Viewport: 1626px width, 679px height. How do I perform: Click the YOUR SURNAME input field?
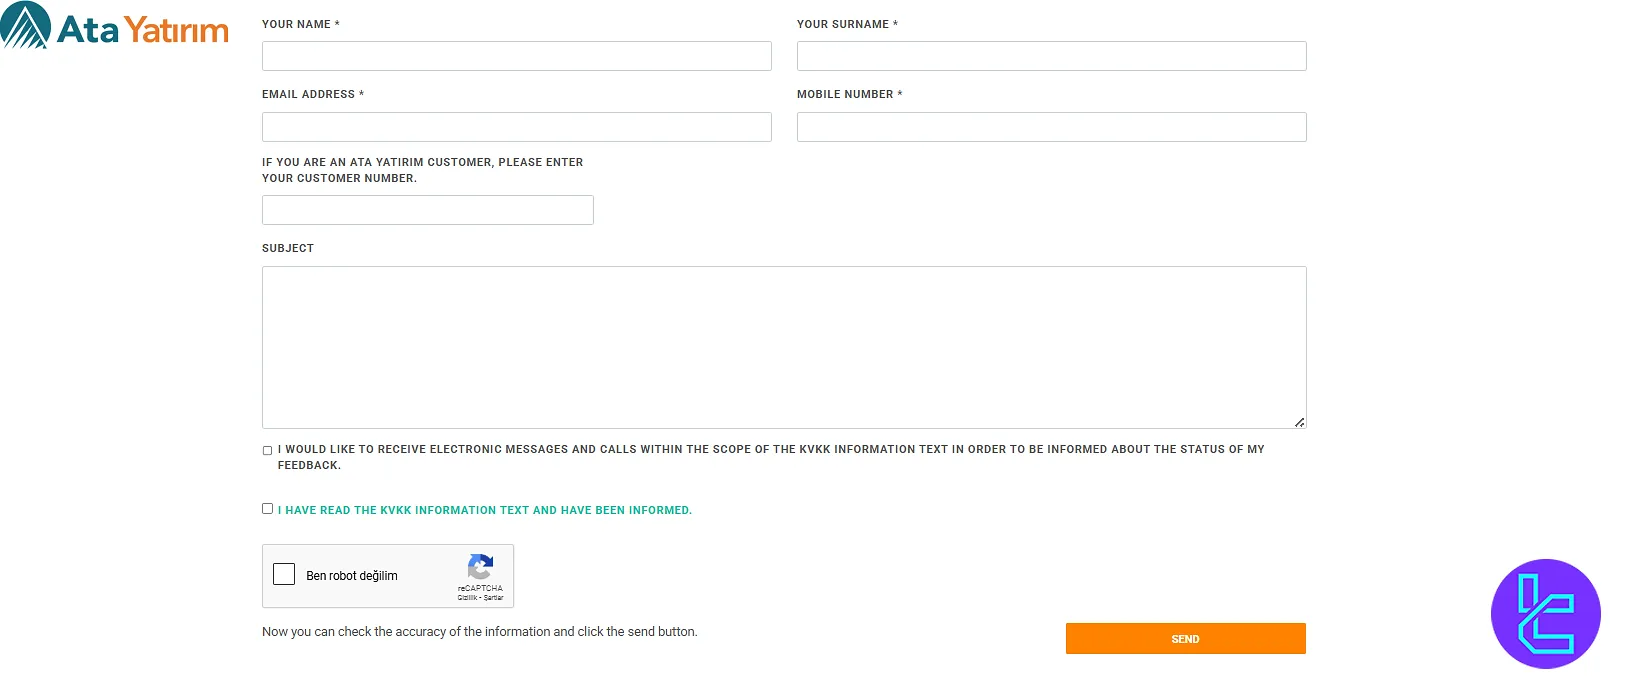click(x=1051, y=56)
